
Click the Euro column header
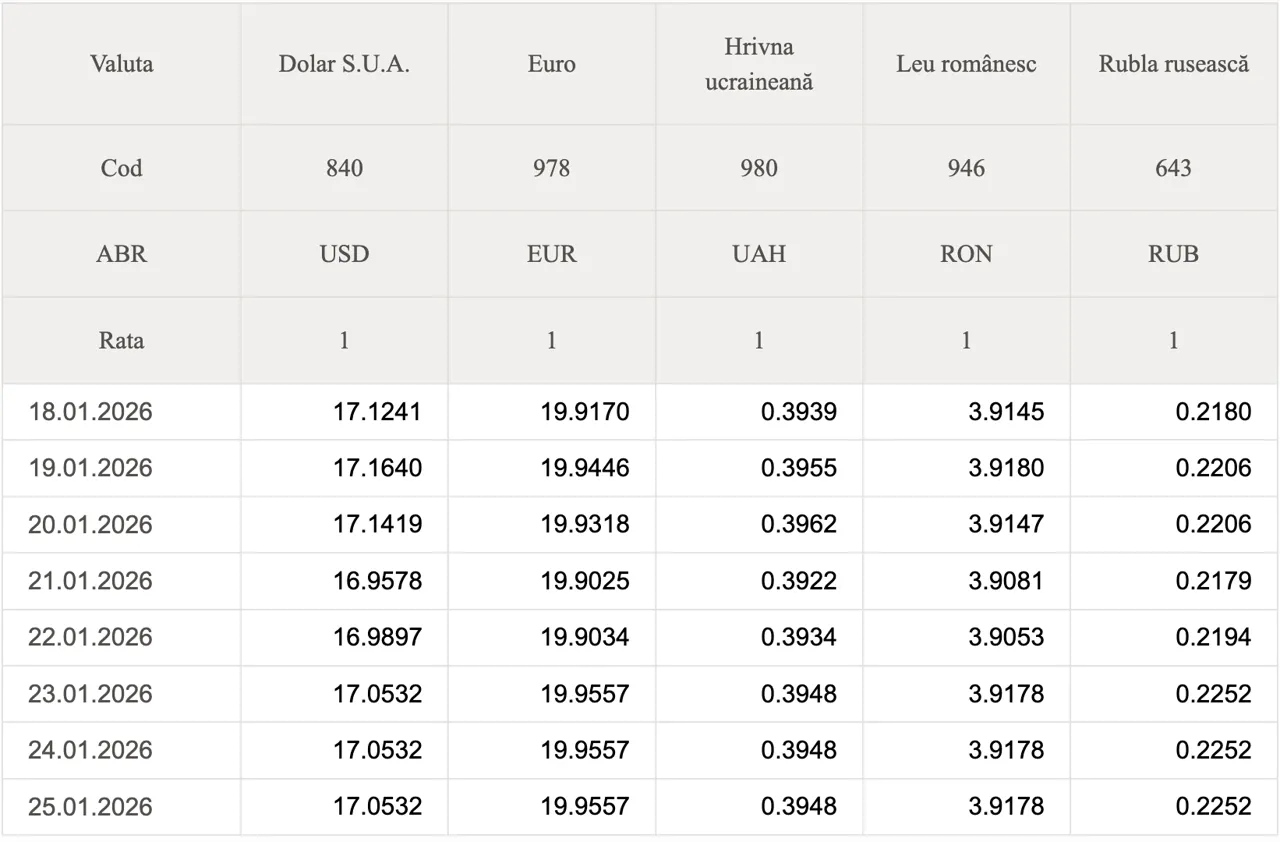point(551,64)
